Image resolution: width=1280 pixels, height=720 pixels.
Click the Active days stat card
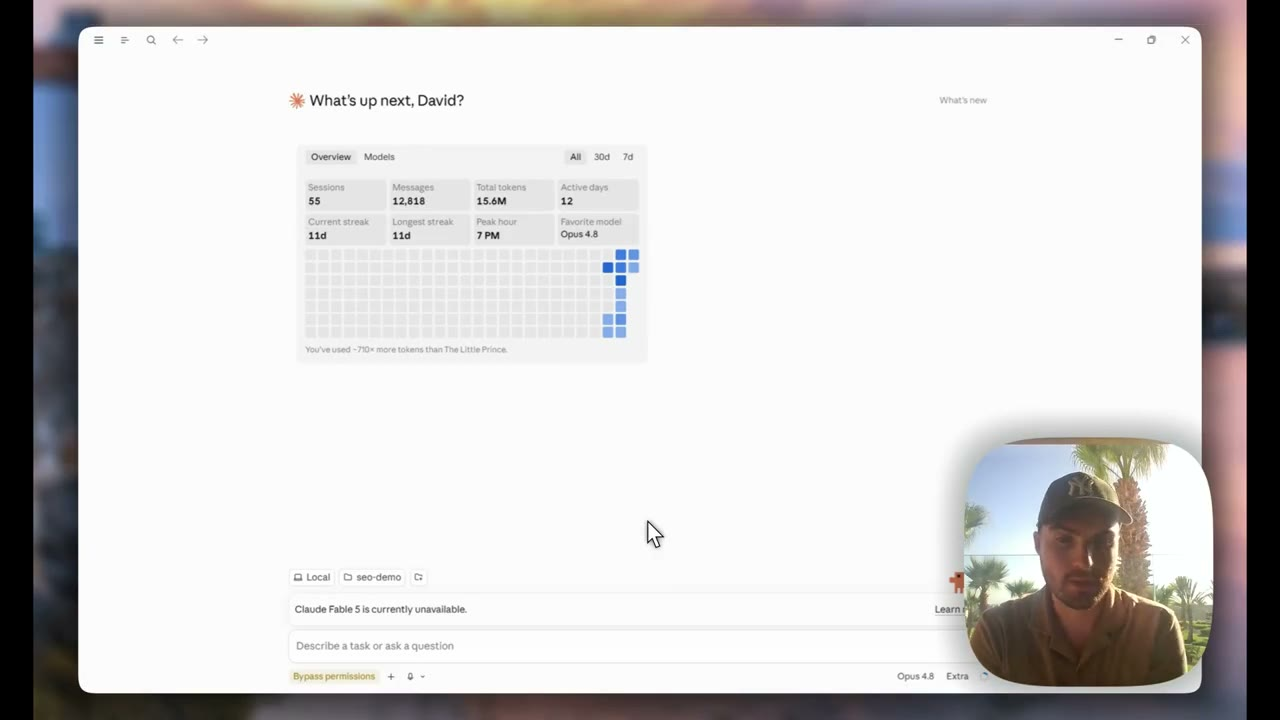598,194
